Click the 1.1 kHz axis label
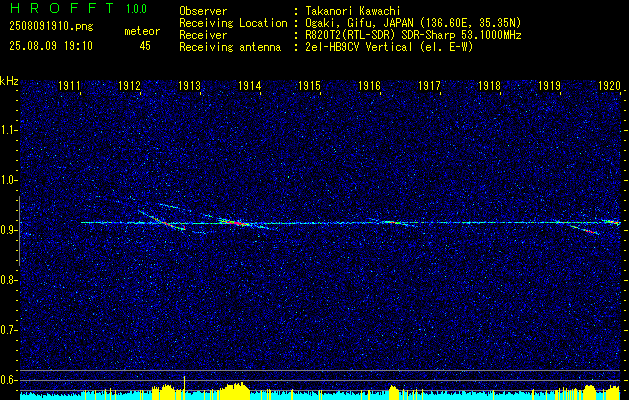 coord(7,130)
